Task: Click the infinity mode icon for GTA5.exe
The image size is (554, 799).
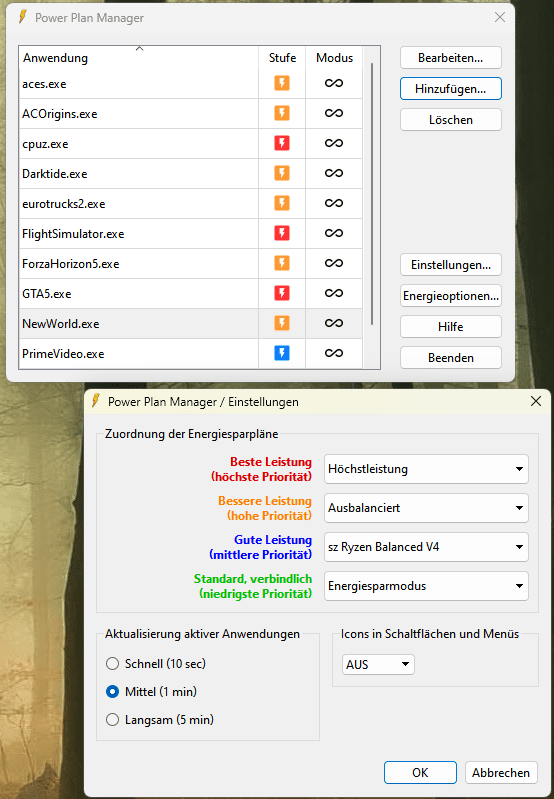Action: (334, 294)
